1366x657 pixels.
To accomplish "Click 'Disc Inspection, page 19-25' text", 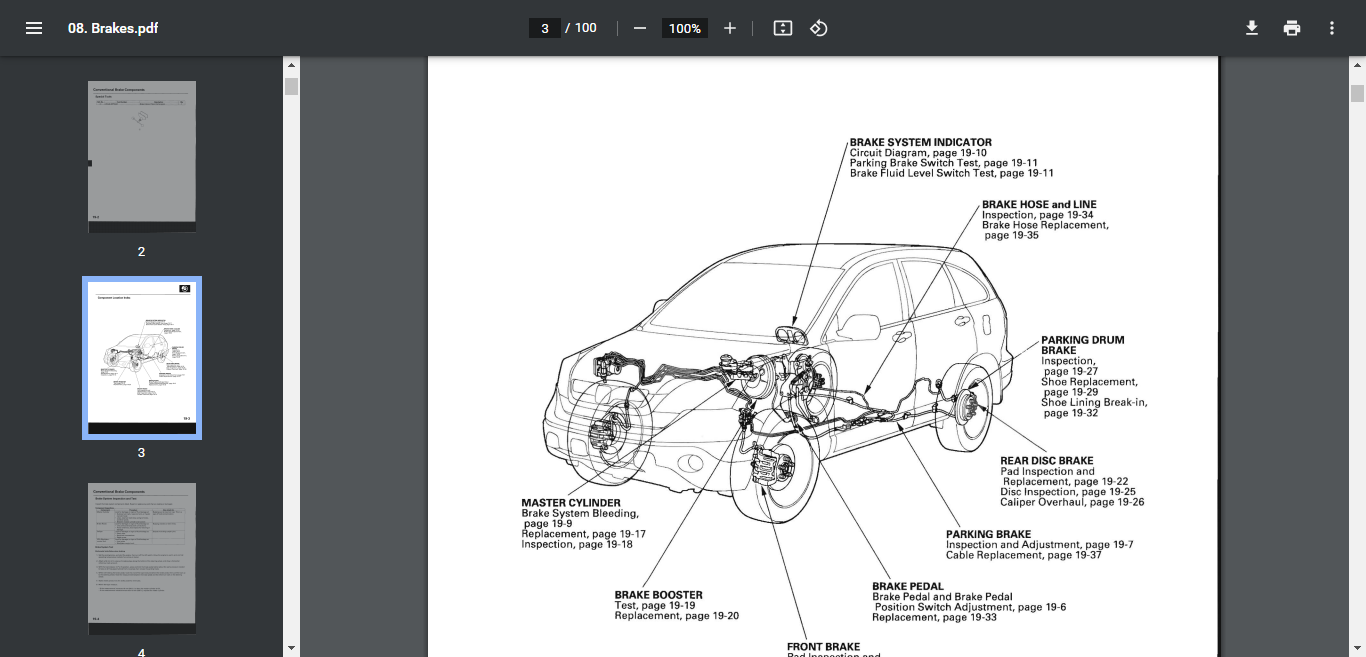I will (x=1068, y=492).
